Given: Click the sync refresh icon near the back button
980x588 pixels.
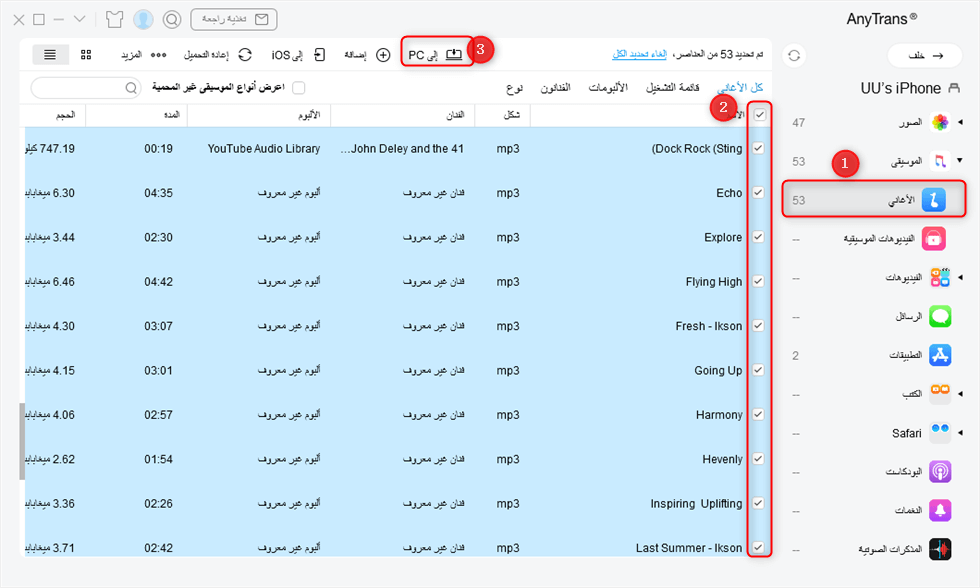Looking at the screenshot, I should 794,55.
